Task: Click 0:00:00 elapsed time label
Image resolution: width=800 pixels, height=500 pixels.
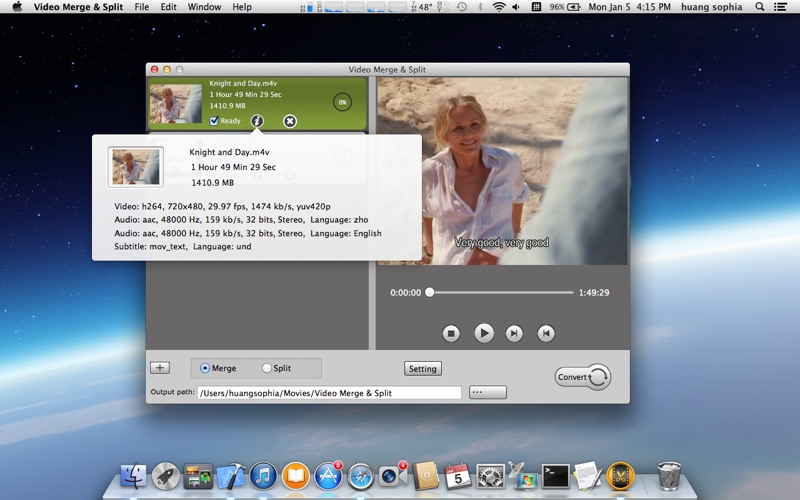Action: 406,292
